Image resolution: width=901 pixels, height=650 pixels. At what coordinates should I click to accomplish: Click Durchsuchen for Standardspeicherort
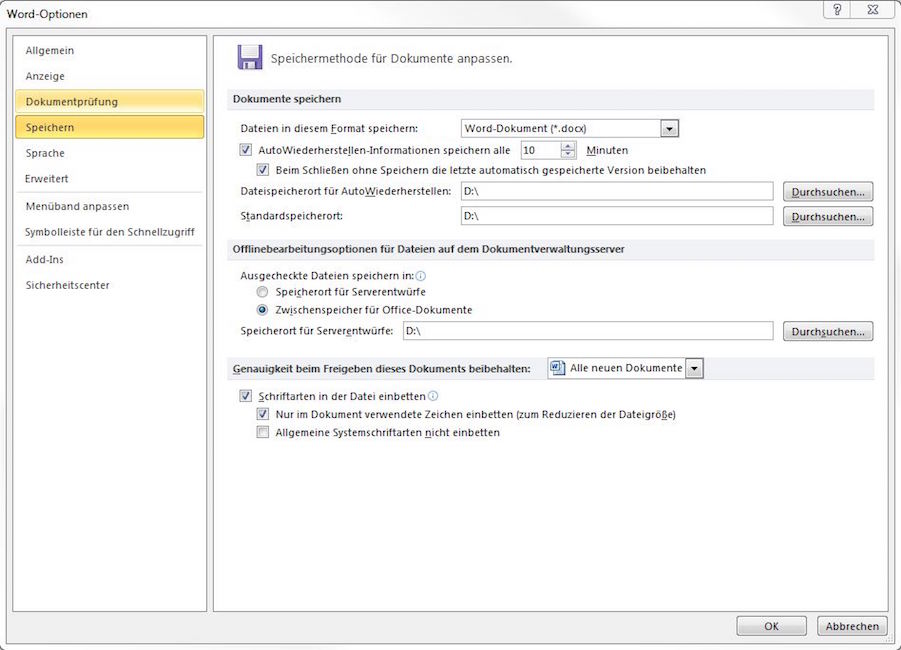coord(827,216)
